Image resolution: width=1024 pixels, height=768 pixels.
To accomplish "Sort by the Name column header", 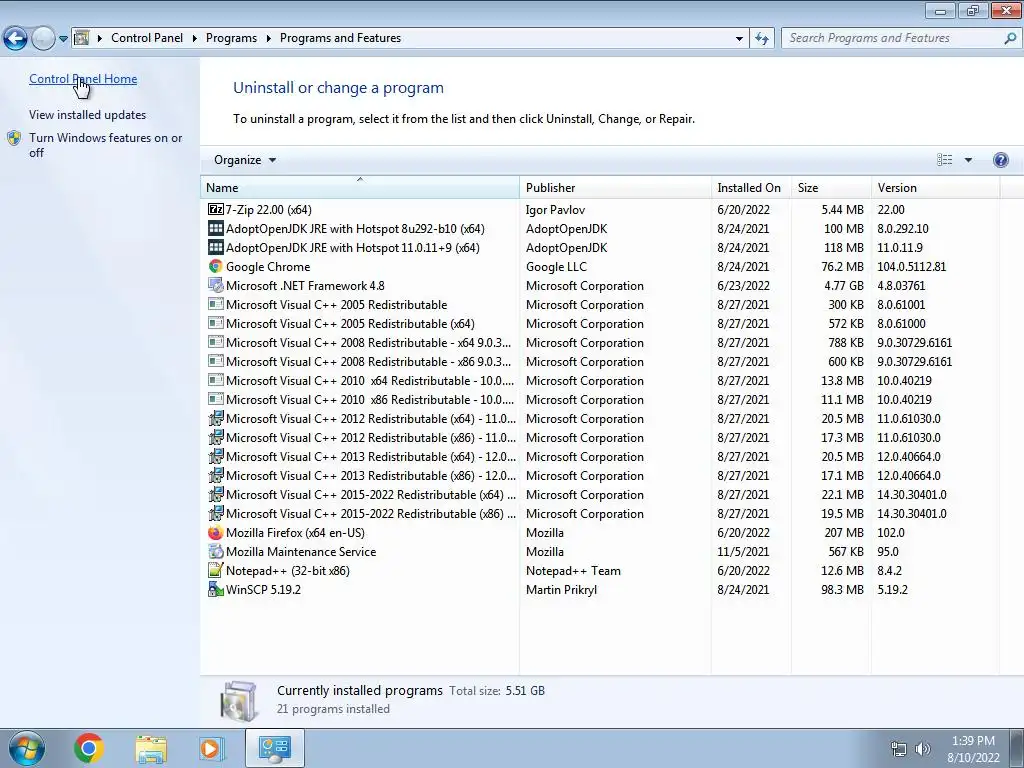I will tap(360, 187).
